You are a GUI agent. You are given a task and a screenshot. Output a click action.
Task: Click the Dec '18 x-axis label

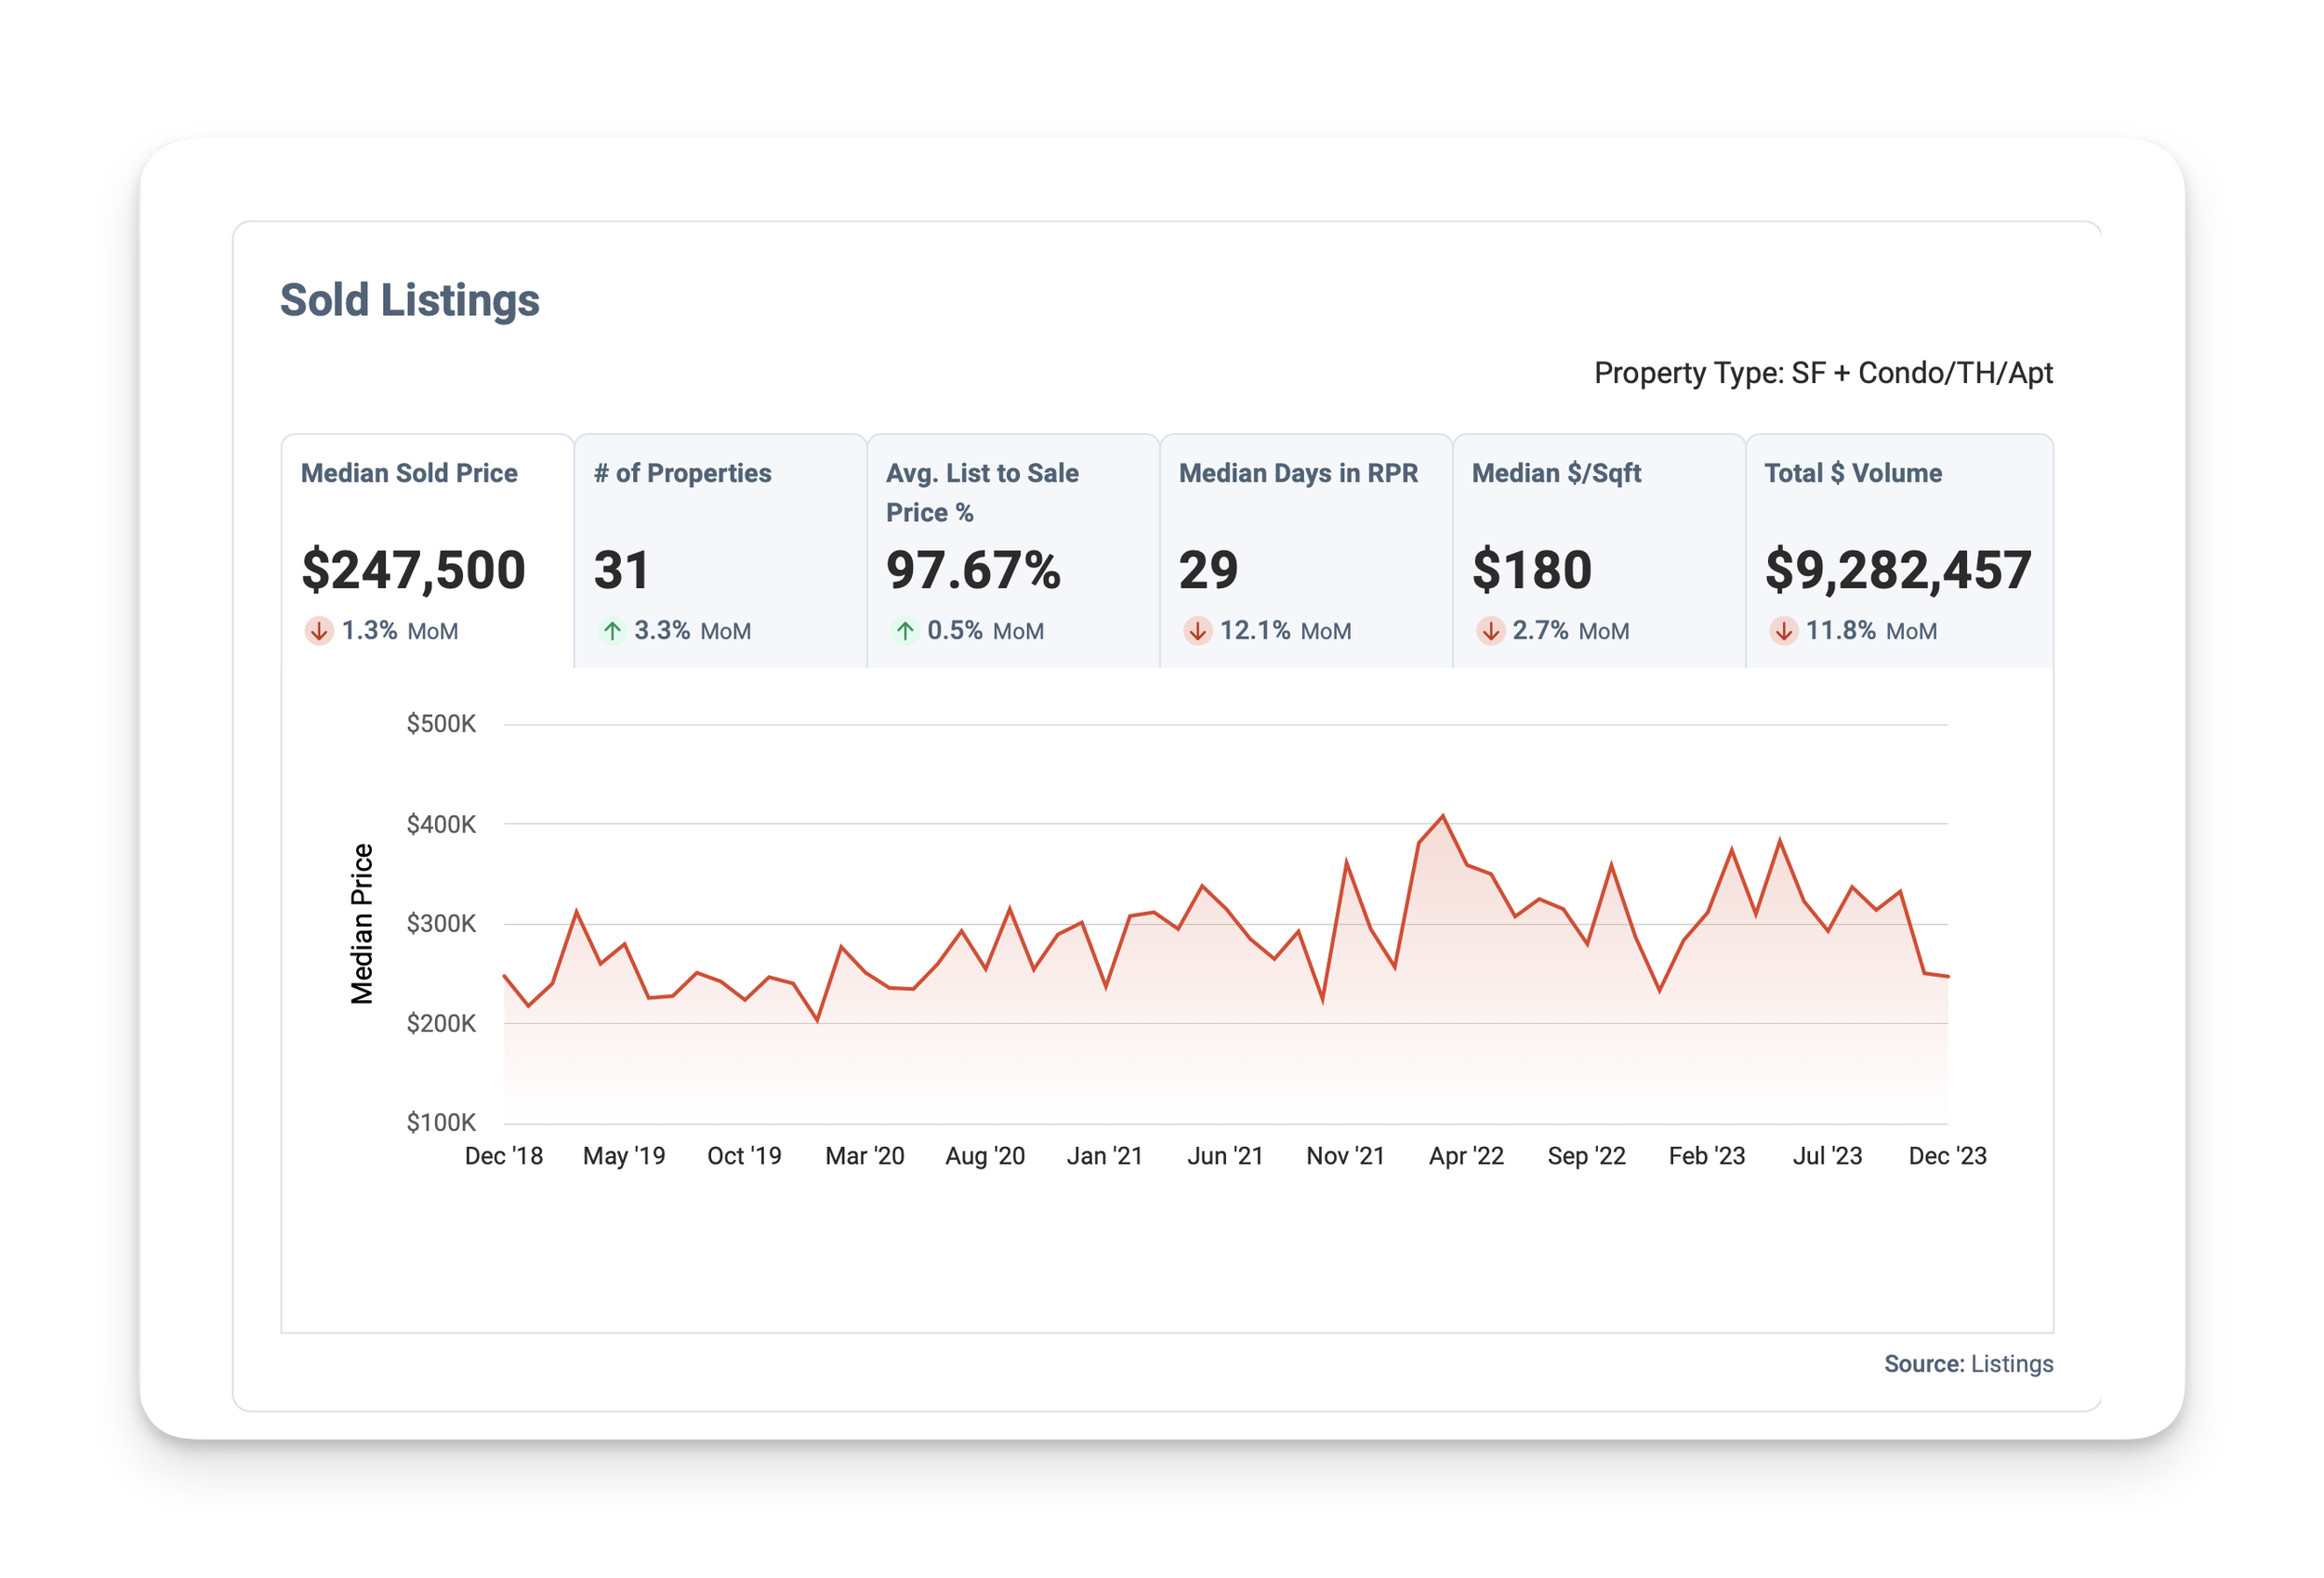click(504, 1156)
